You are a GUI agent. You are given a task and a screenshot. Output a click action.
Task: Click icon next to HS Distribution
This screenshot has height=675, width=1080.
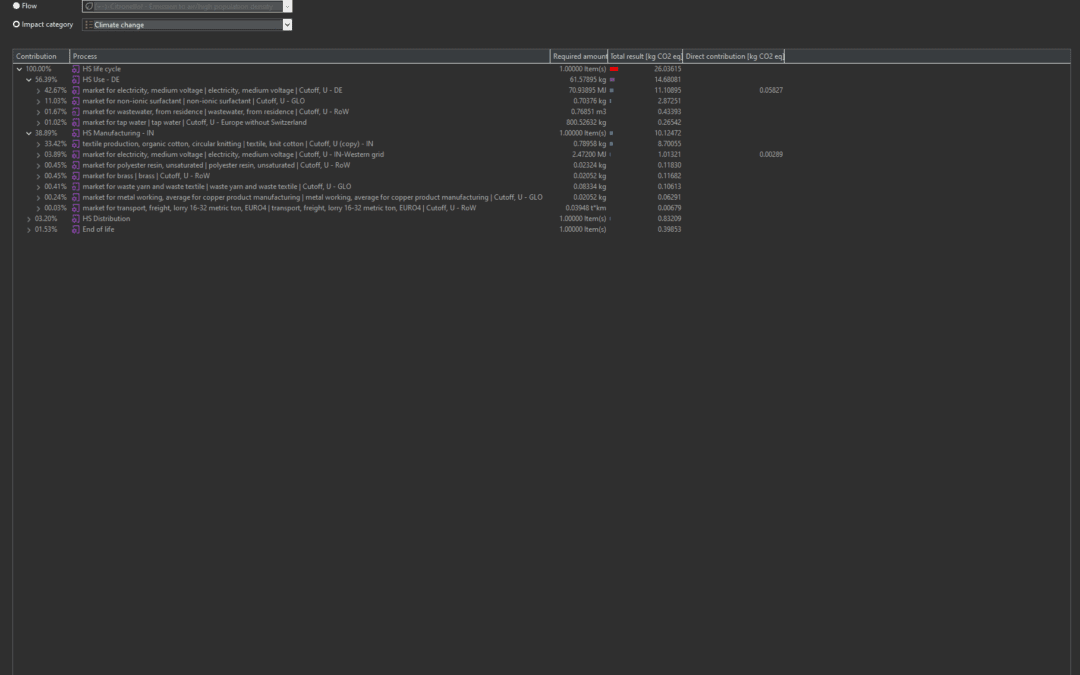pos(76,219)
